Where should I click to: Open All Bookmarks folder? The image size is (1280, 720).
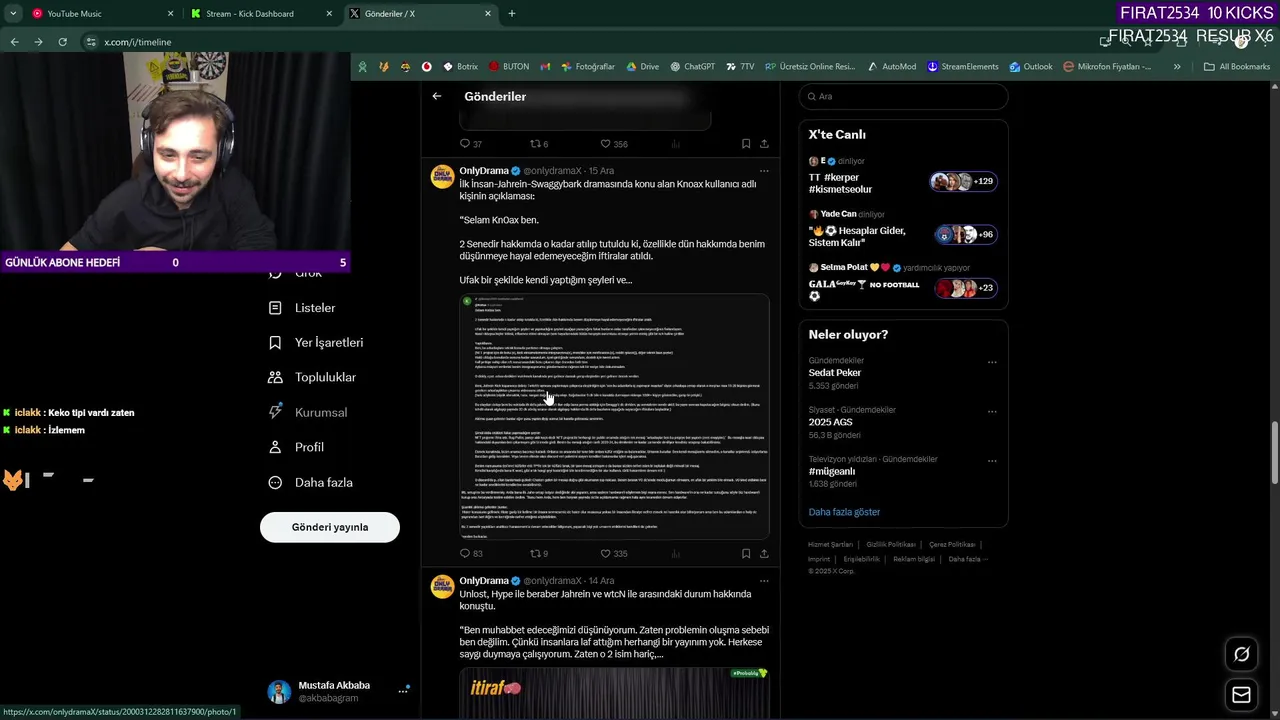pos(1237,67)
